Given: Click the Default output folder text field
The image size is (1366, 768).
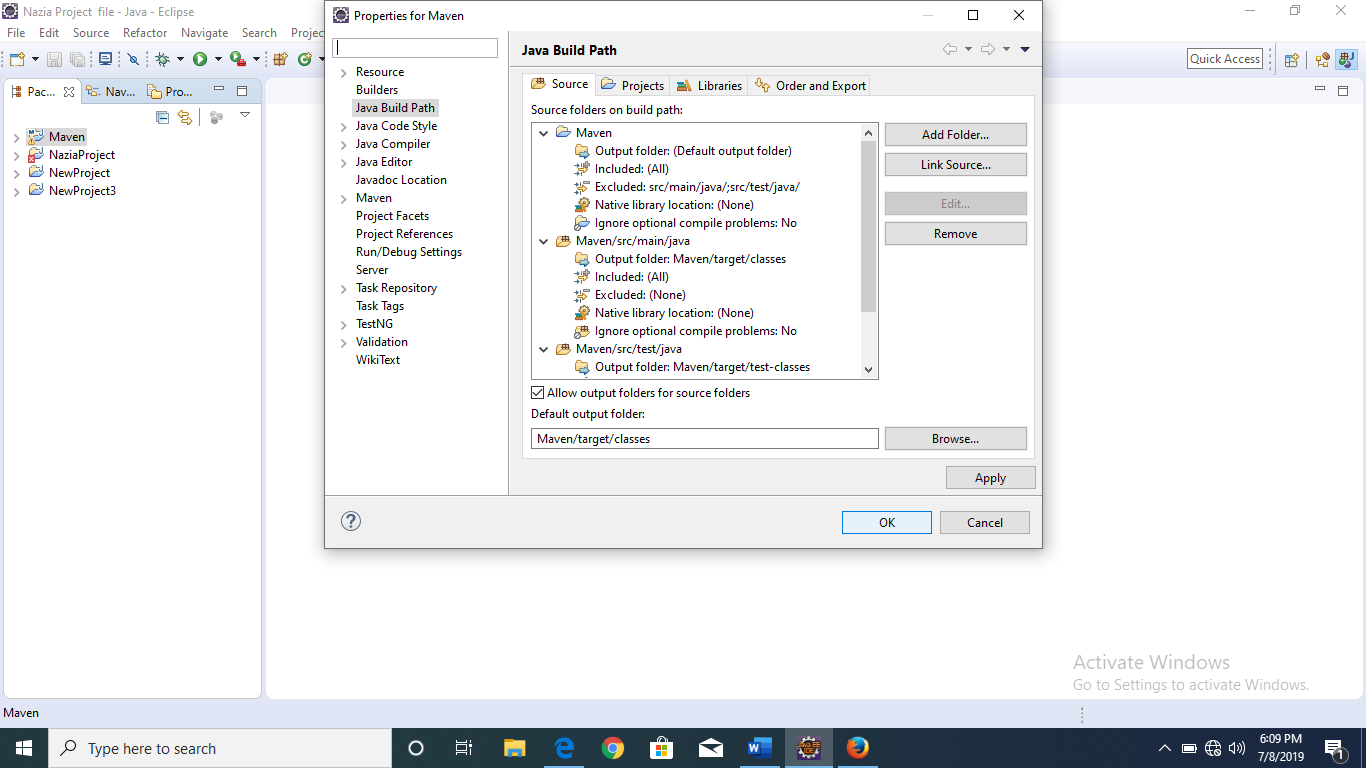Looking at the screenshot, I should (704, 438).
